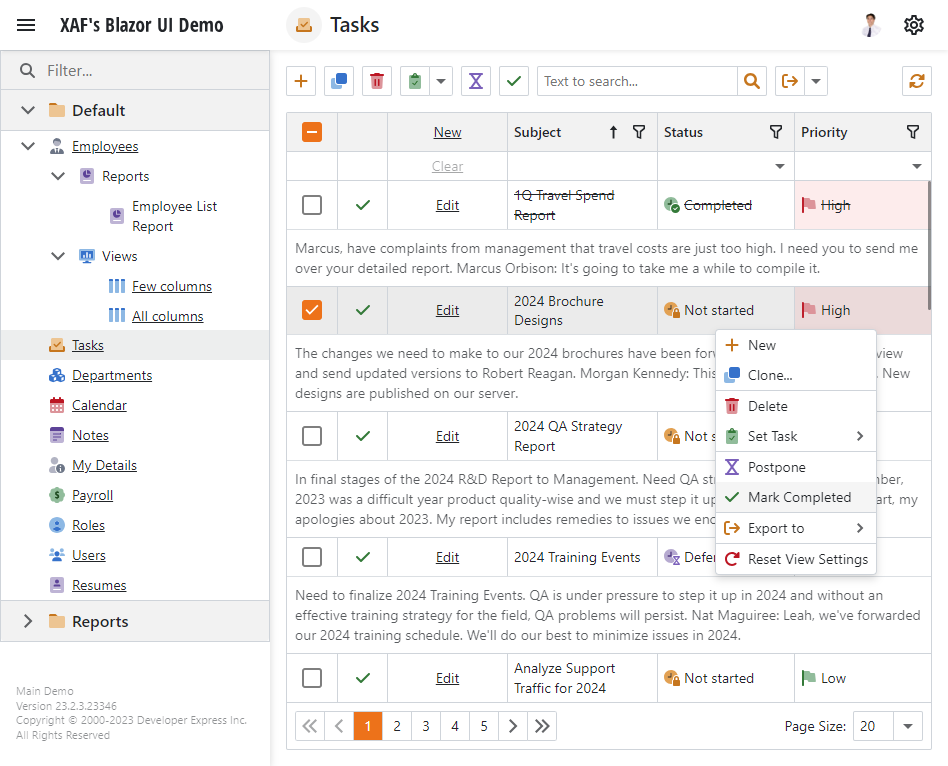Click the navigation Filter input field

(x=135, y=71)
